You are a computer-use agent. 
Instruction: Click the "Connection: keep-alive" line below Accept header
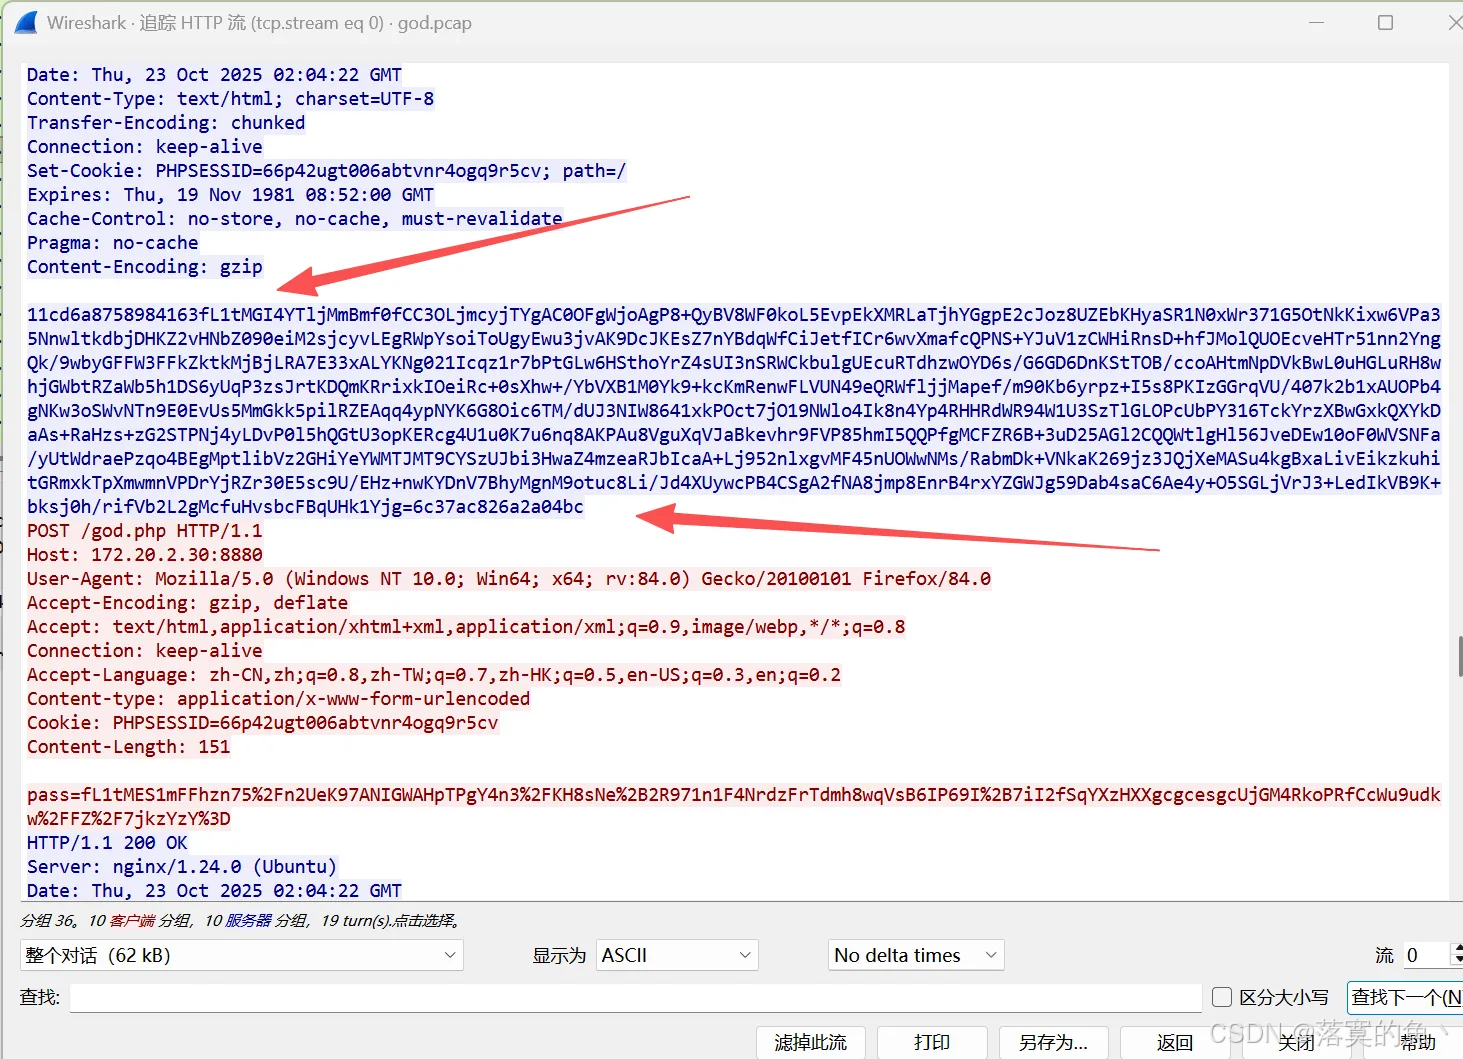click(x=144, y=651)
